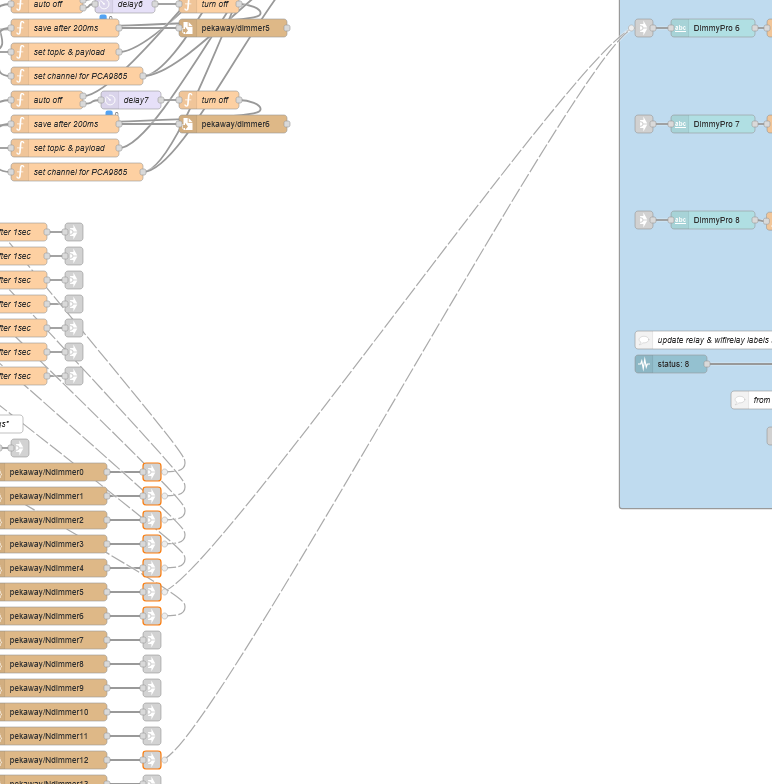Select the link-out node after pekaway/Ndimmer7
The width and height of the screenshot is (772, 784).
click(151, 640)
